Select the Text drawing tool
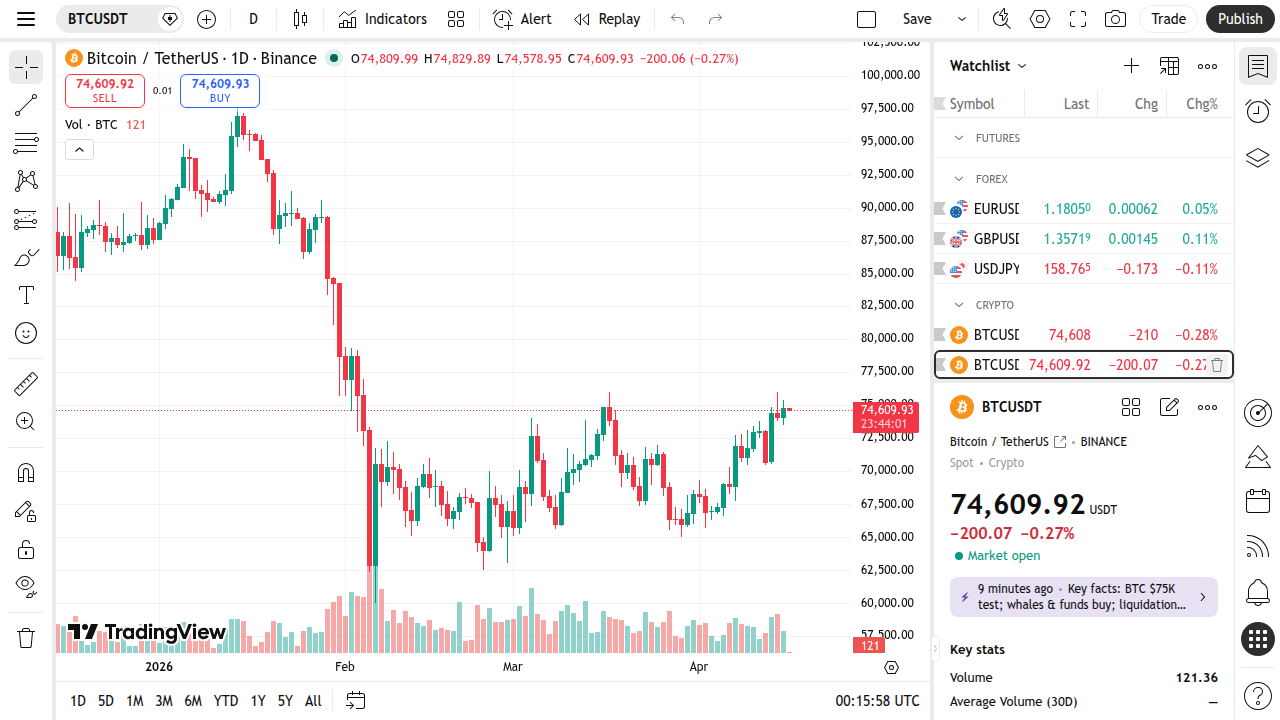 pos(25,295)
